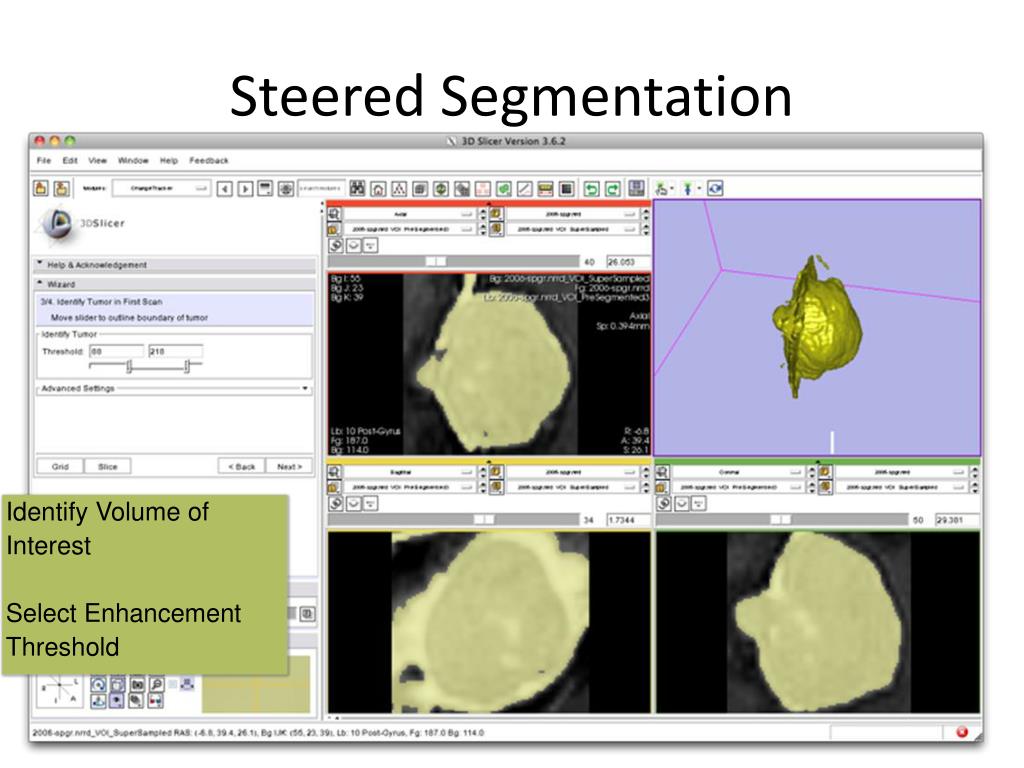Click the < Back wizard button
The height and width of the screenshot is (768, 1024).
(242, 466)
